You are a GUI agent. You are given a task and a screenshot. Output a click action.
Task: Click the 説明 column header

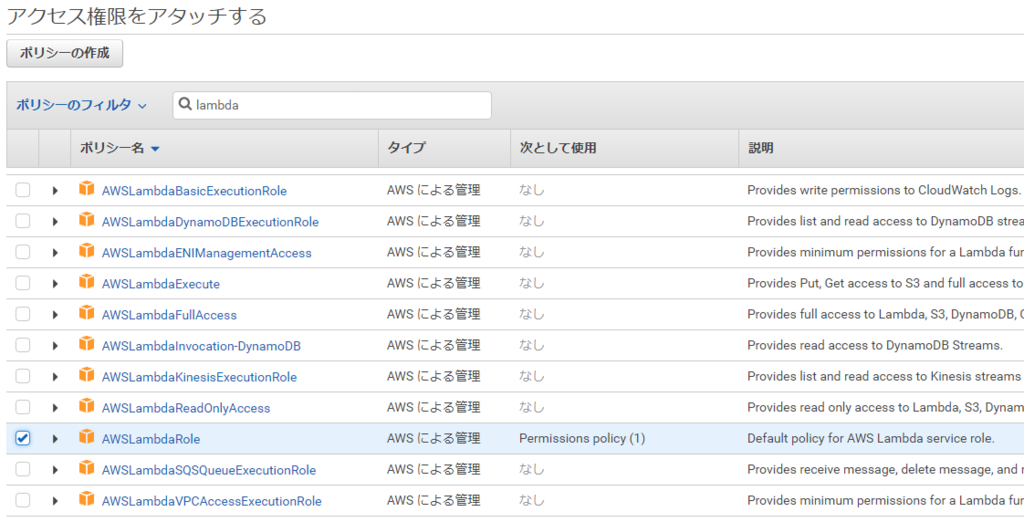761,148
